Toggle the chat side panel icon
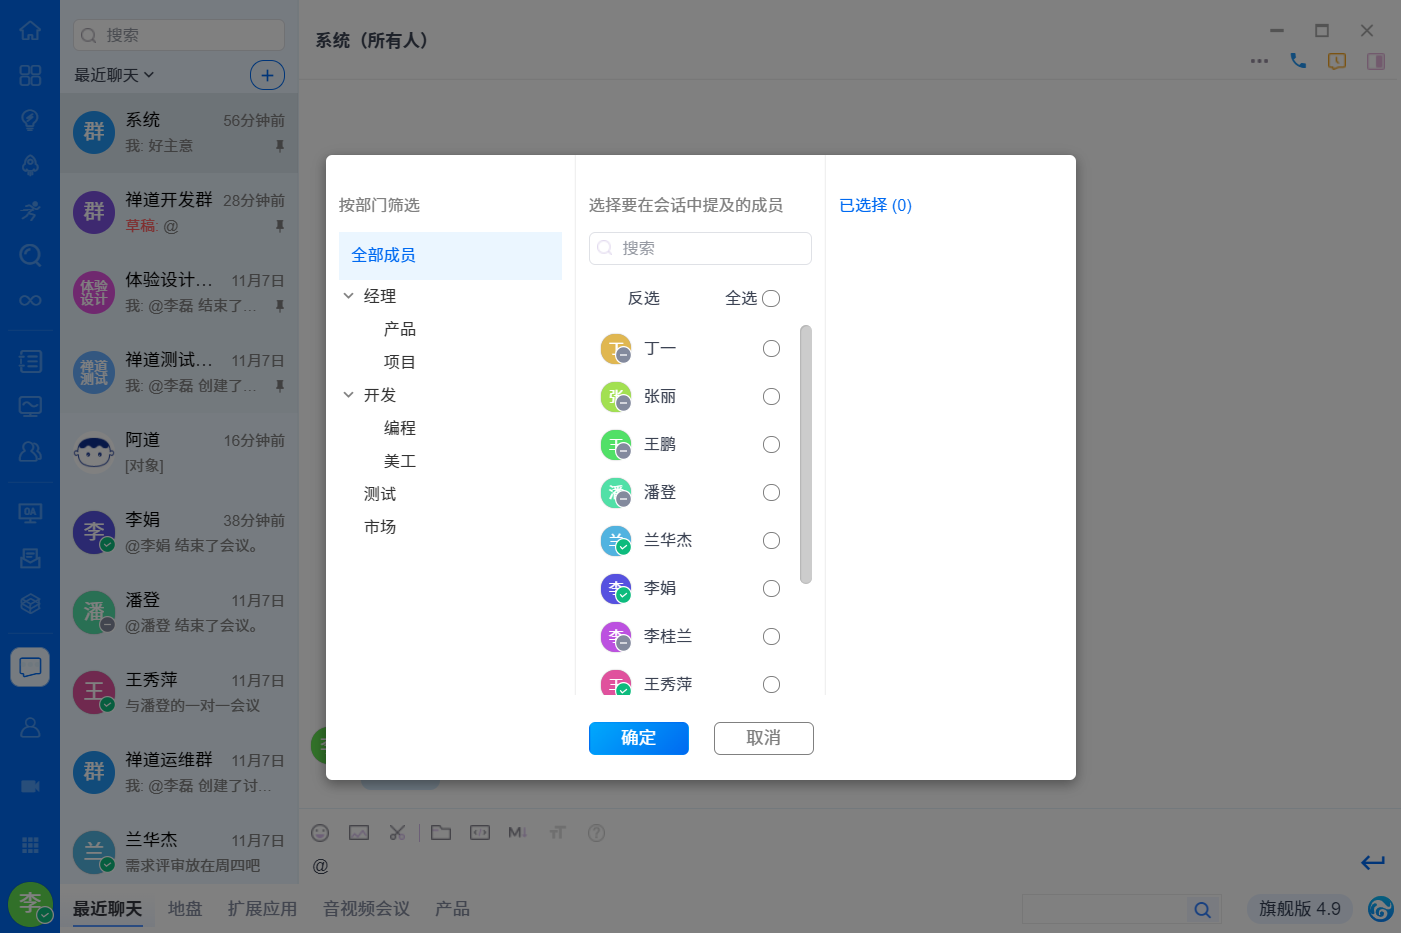The width and height of the screenshot is (1401, 933). click(x=1376, y=61)
